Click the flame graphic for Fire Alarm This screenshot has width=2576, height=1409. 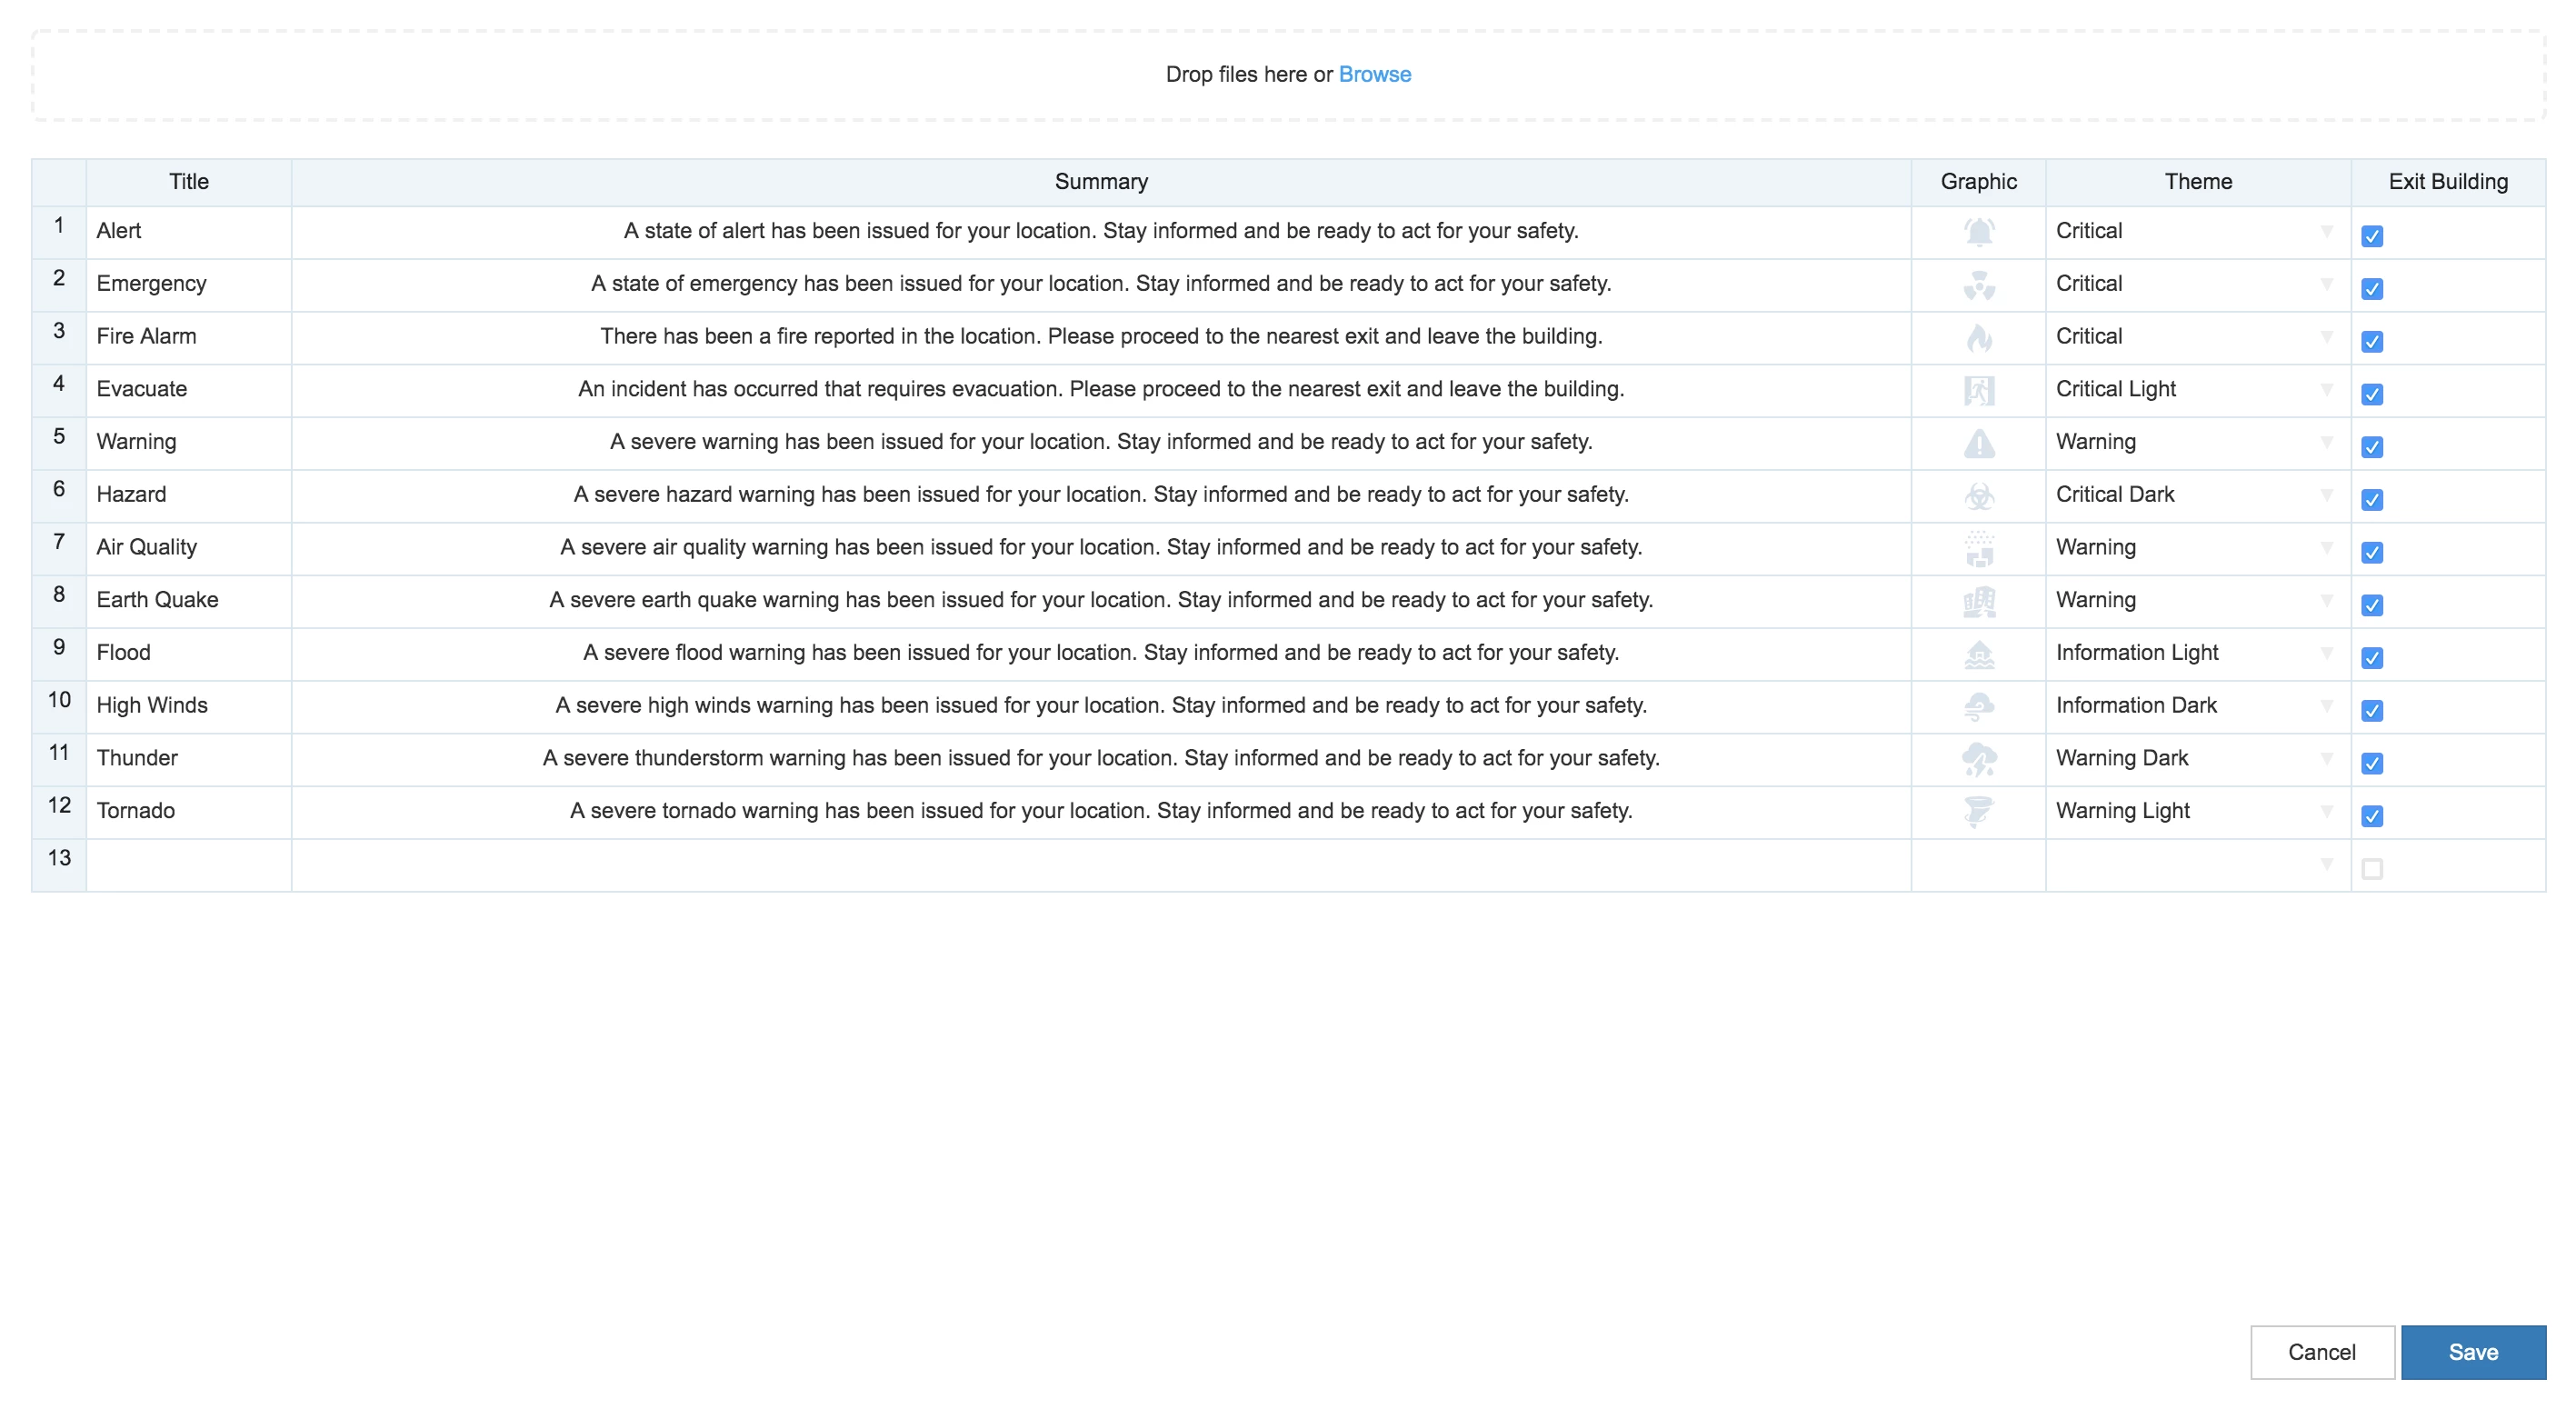[x=1978, y=338]
